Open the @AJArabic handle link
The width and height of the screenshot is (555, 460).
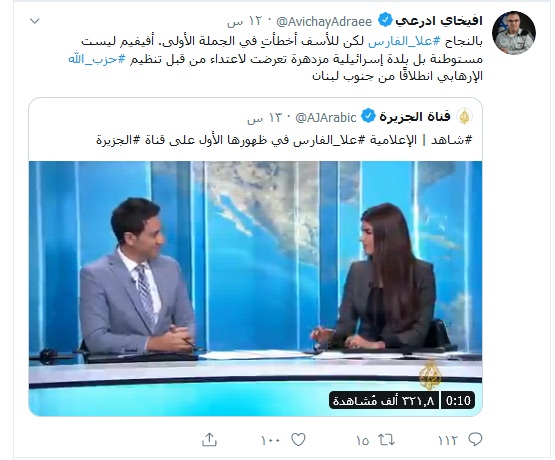[x=326, y=117]
